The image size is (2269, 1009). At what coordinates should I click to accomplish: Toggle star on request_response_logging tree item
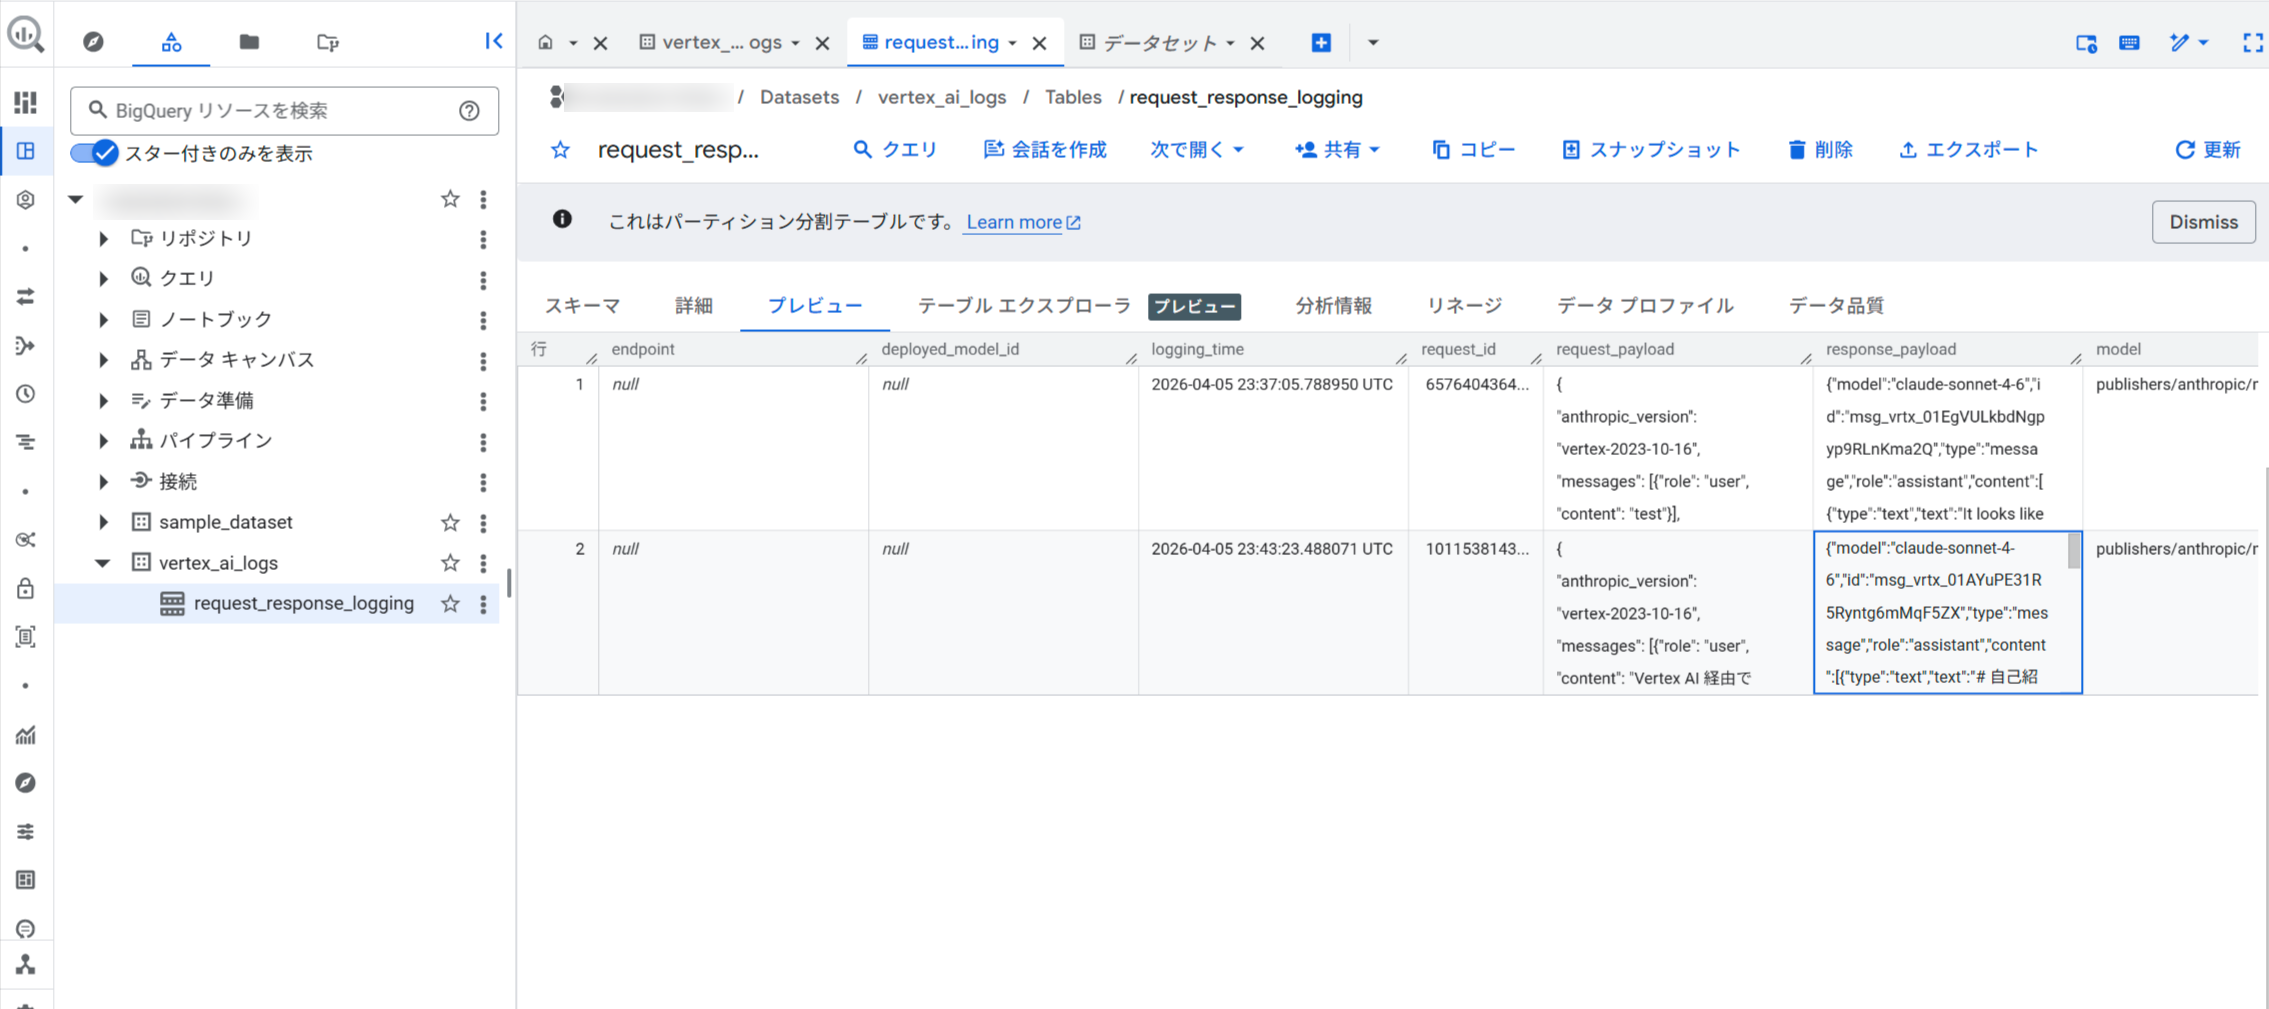[x=450, y=604]
